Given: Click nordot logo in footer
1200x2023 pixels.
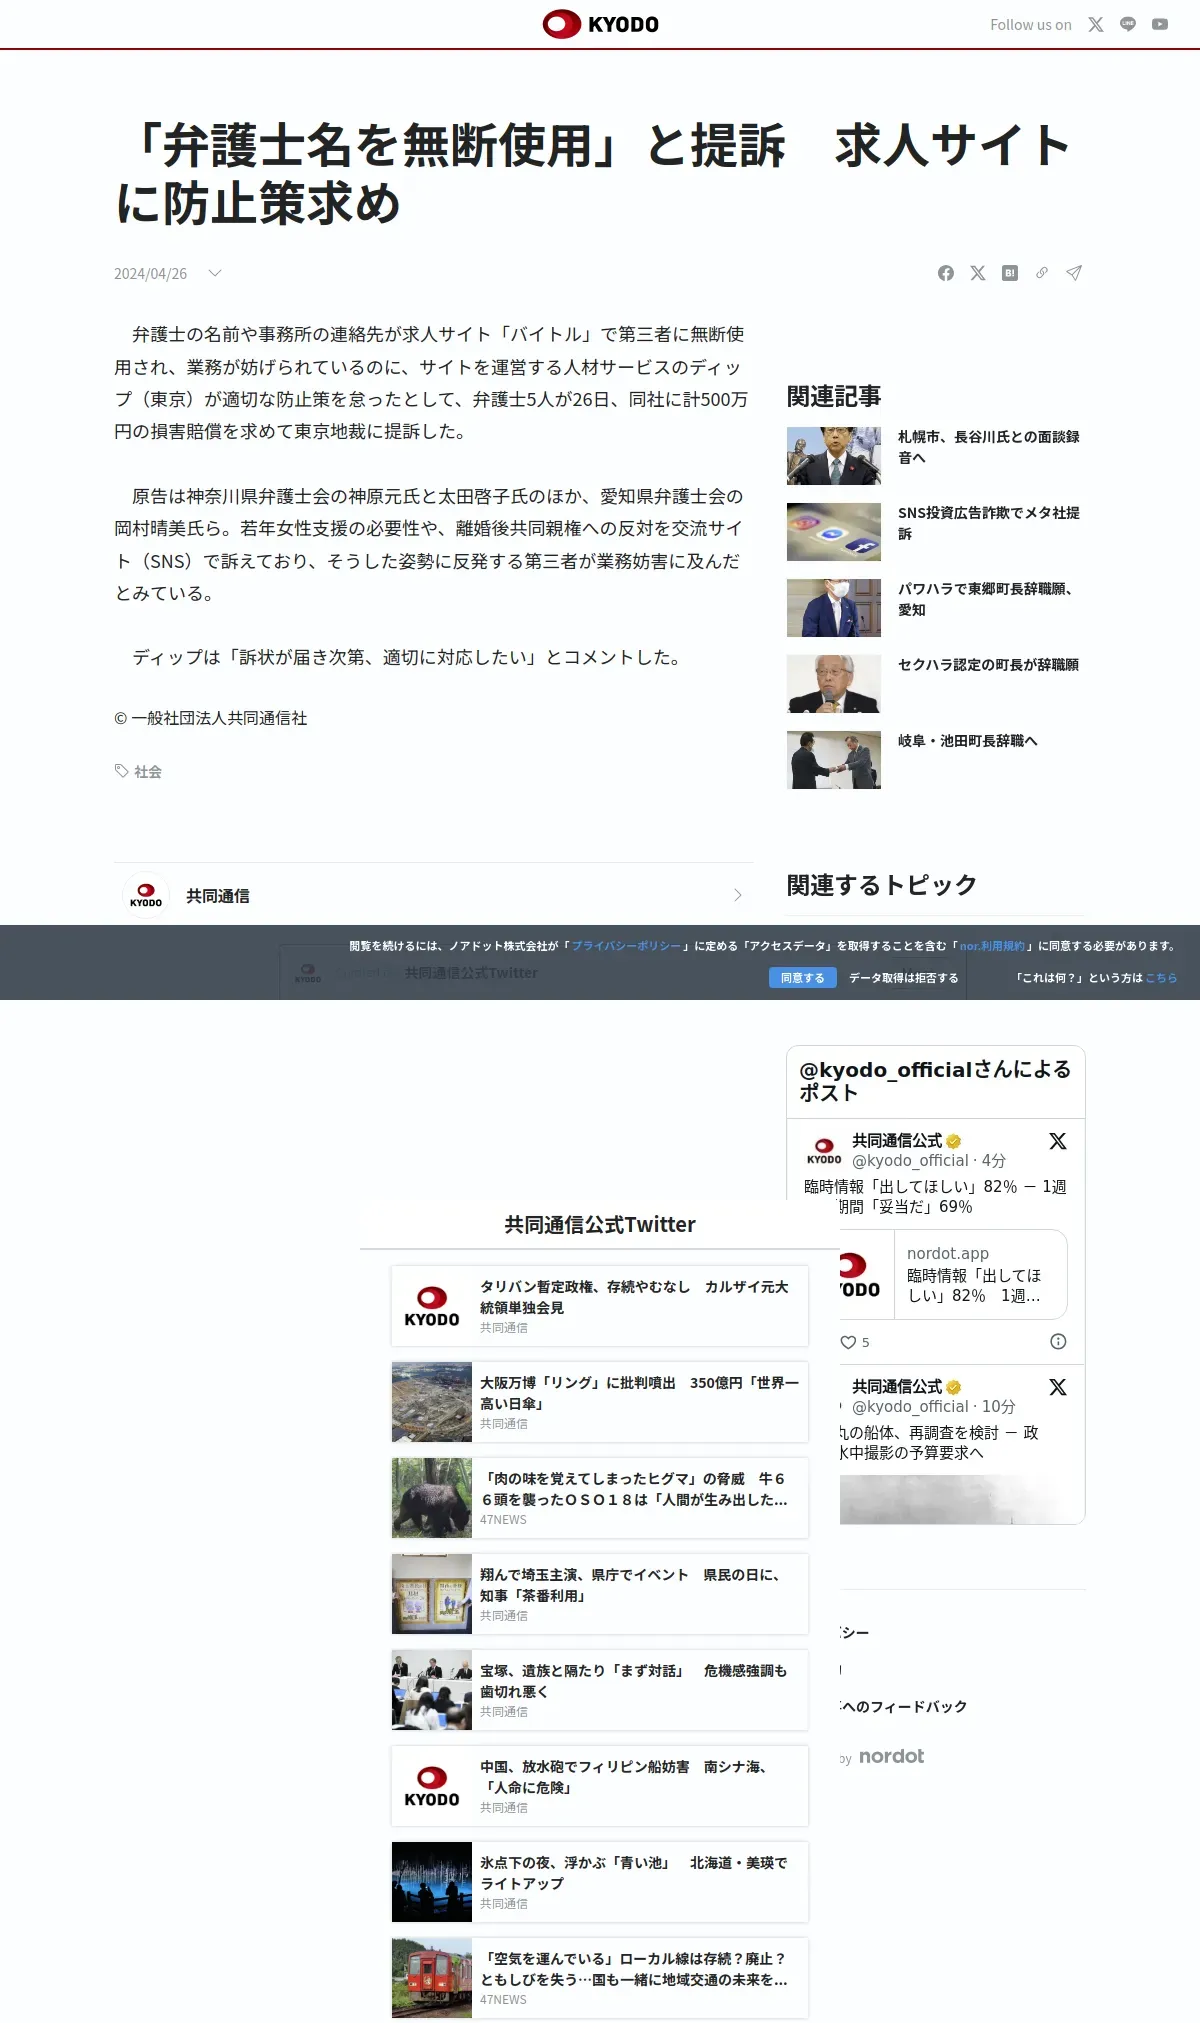Looking at the screenshot, I should pos(891,1756).
